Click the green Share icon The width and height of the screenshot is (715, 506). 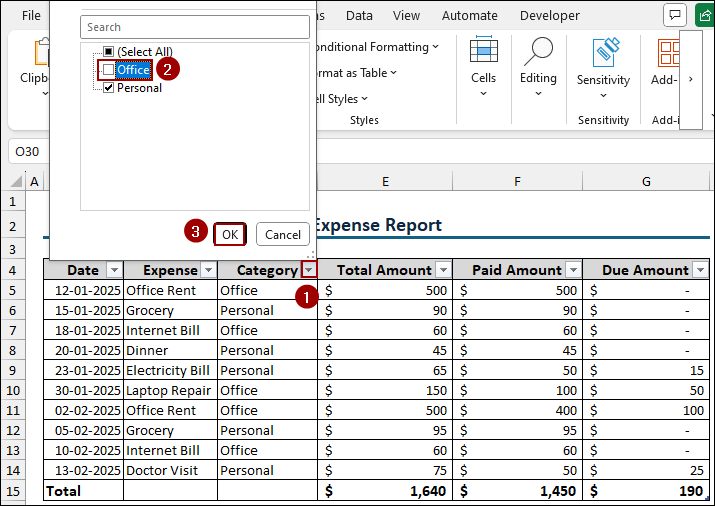(704, 15)
